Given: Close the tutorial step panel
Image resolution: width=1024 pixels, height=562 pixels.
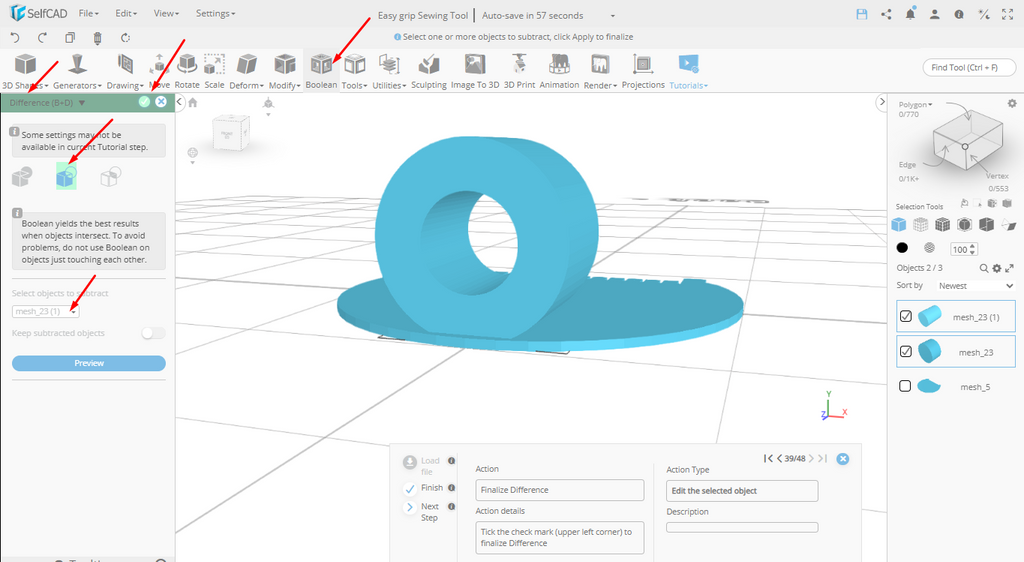Looking at the screenshot, I should [842, 459].
